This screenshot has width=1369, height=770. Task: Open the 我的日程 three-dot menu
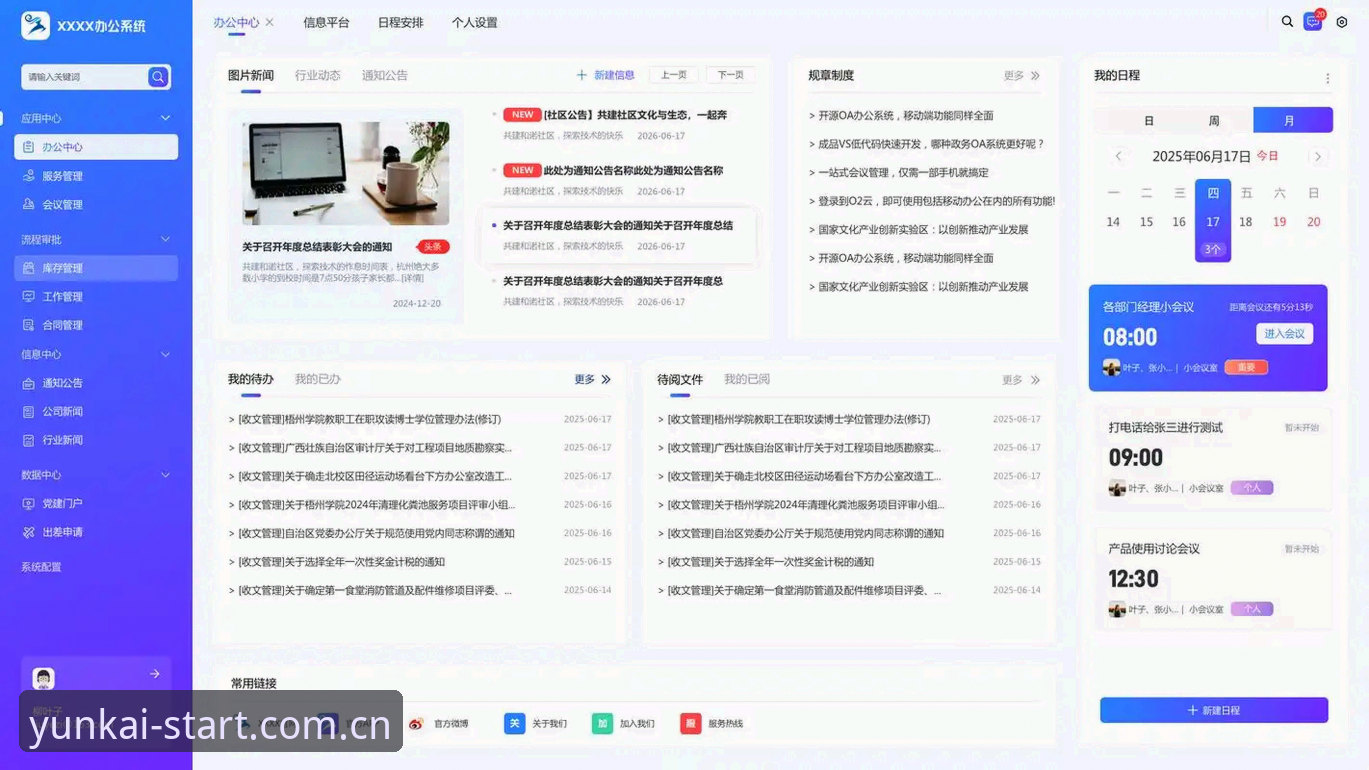[x=1327, y=78]
